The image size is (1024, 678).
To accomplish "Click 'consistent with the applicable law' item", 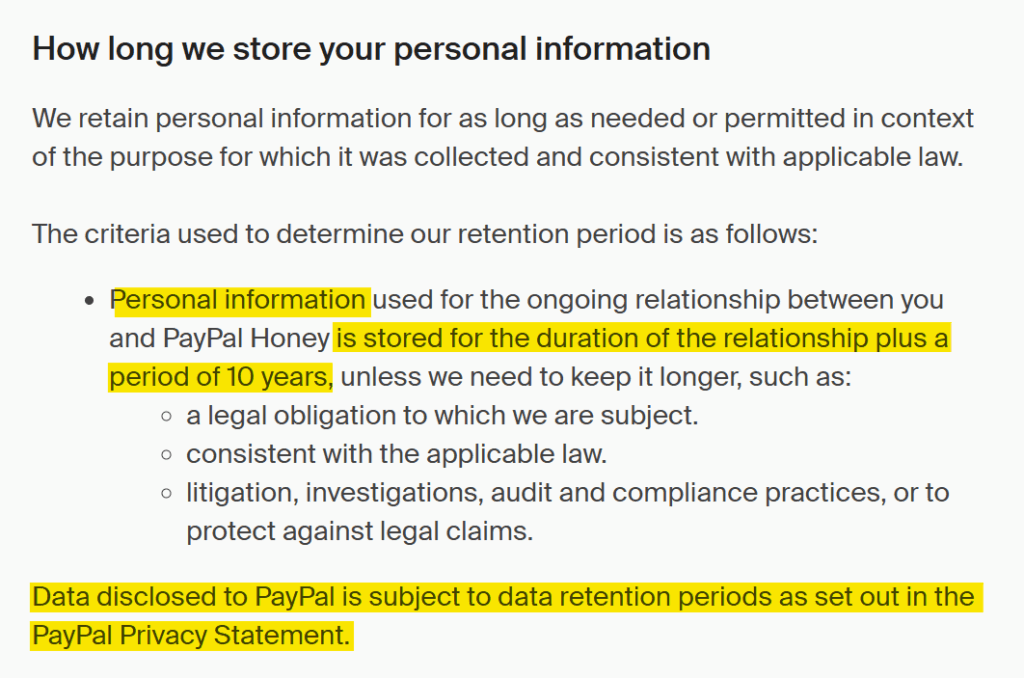I will [x=396, y=454].
